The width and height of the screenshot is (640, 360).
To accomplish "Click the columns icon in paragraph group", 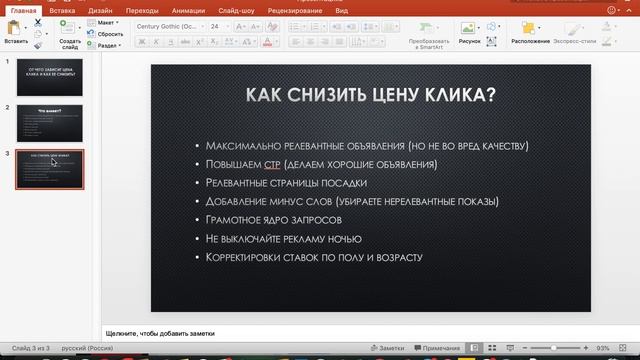I will coord(389,27).
